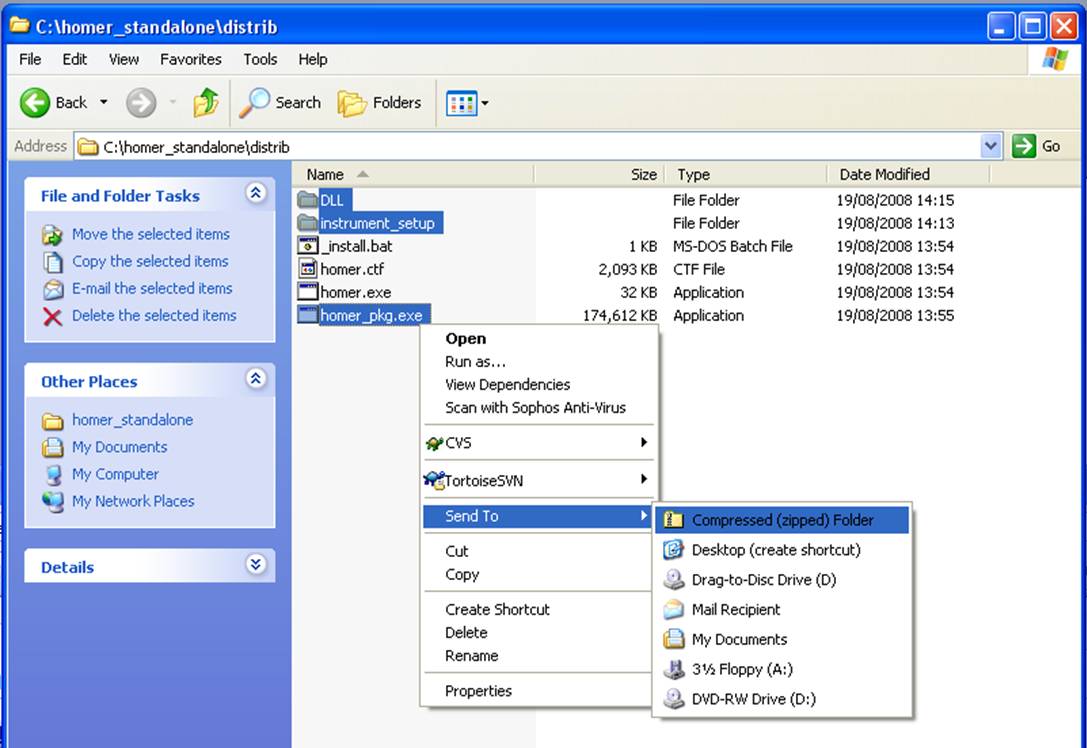Viewport: 1087px width, 748px height.
Task: Toggle the Folders pane button
Action: [380, 102]
